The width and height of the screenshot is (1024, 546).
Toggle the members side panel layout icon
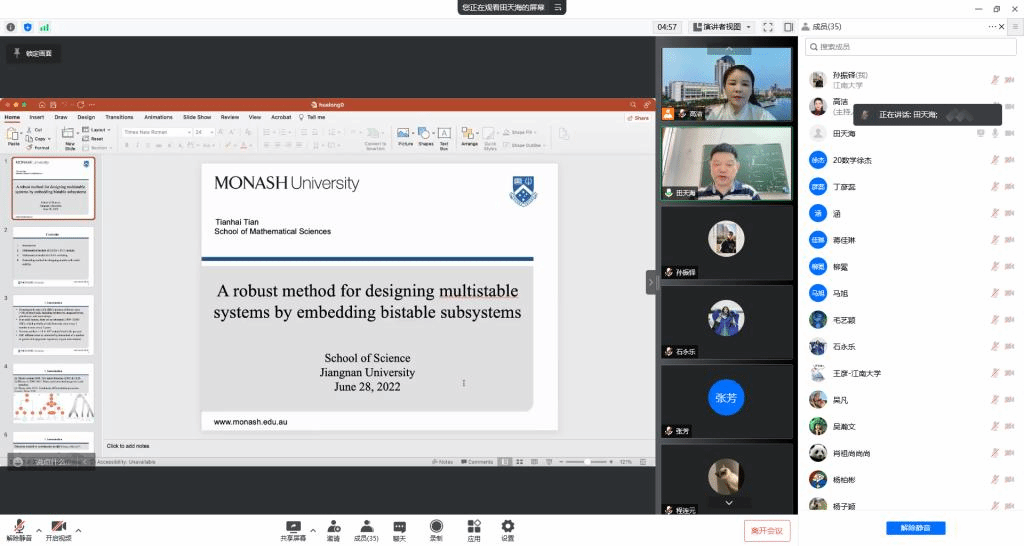[789, 27]
